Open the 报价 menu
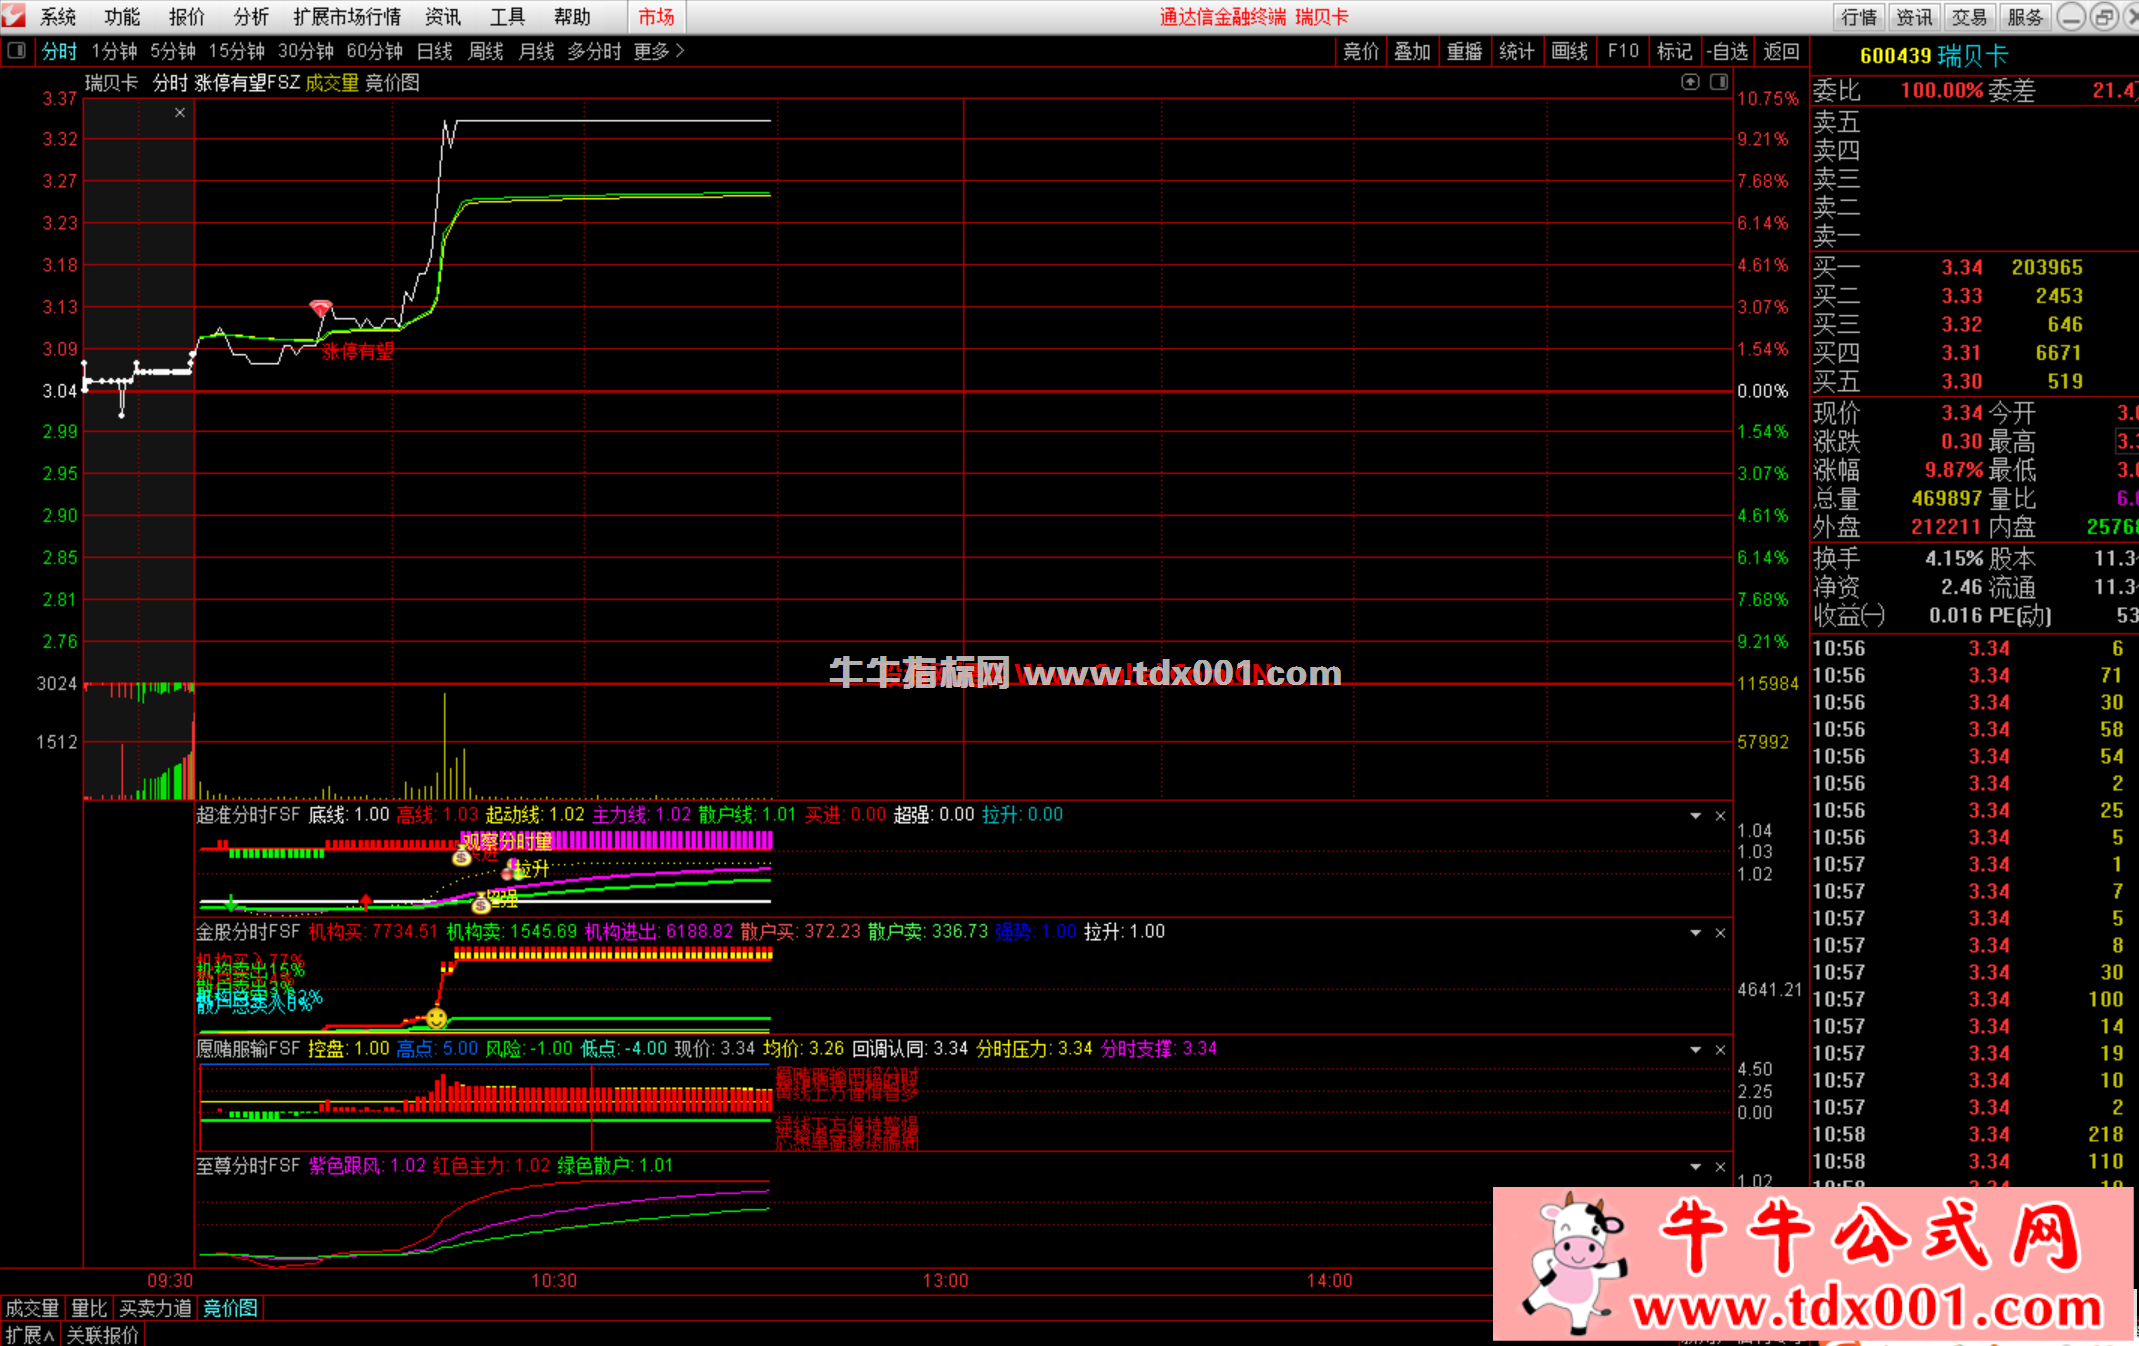The width and height of the screenshot is (2139, 1346). click(186, 17)
